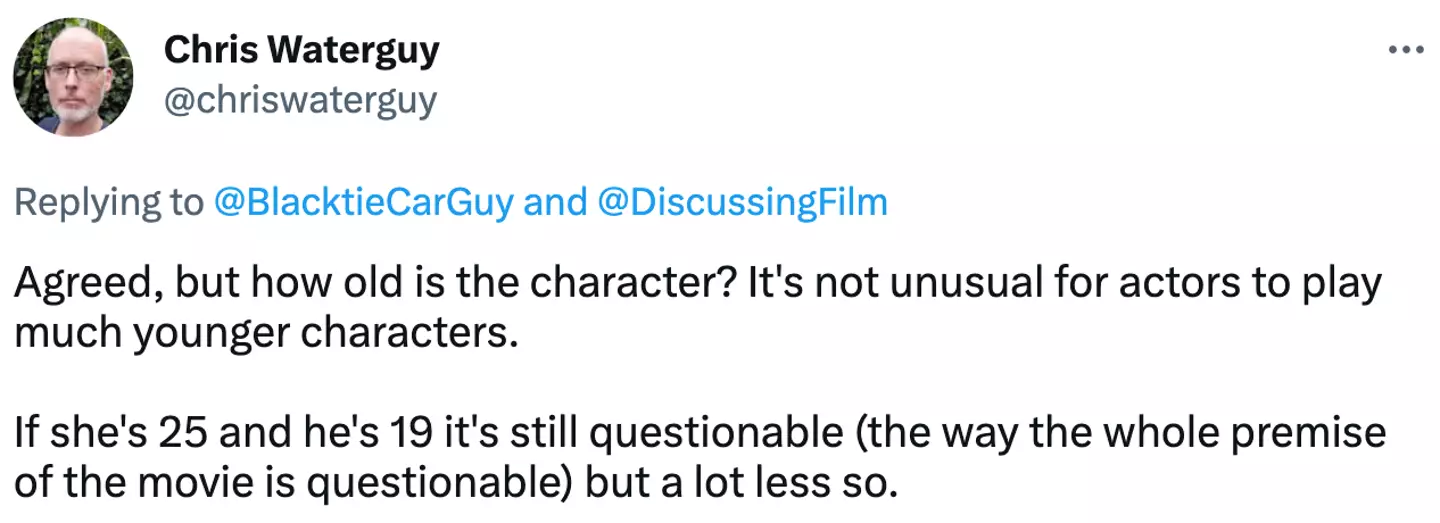1440x523 pixels.
Task: Open the tweet's more options menu
Action: (1405, 50)
